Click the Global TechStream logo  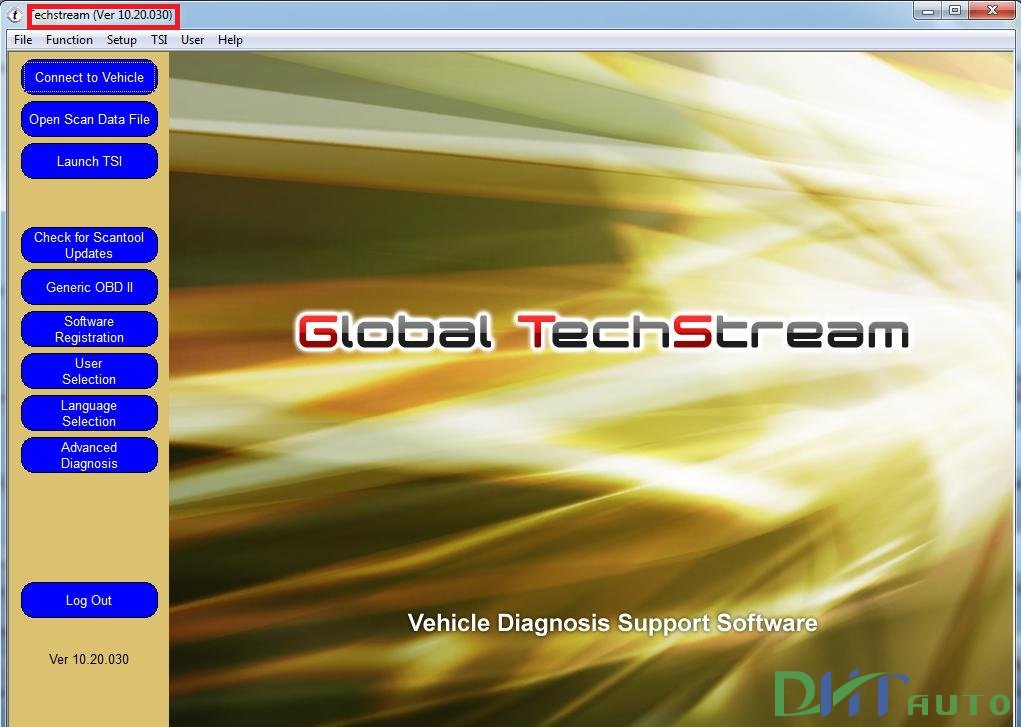(x=602, y=332)
